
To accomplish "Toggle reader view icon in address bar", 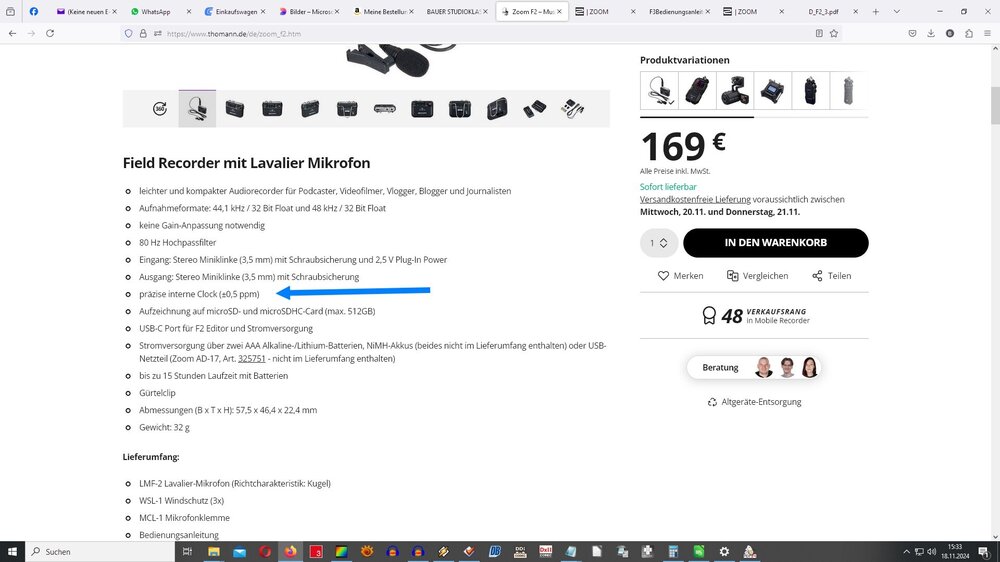I will (x=819, y=33).
